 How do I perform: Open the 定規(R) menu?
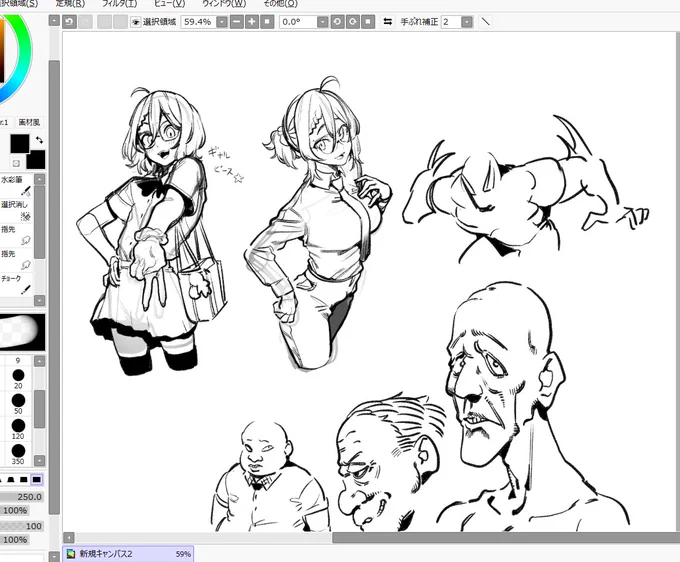click(x=70, y=3)
